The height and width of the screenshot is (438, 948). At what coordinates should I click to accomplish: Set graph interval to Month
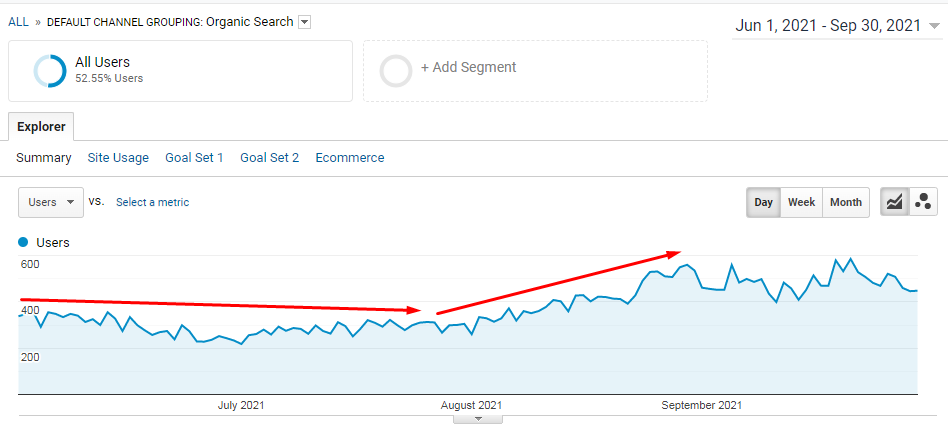(x=845, y=202)
